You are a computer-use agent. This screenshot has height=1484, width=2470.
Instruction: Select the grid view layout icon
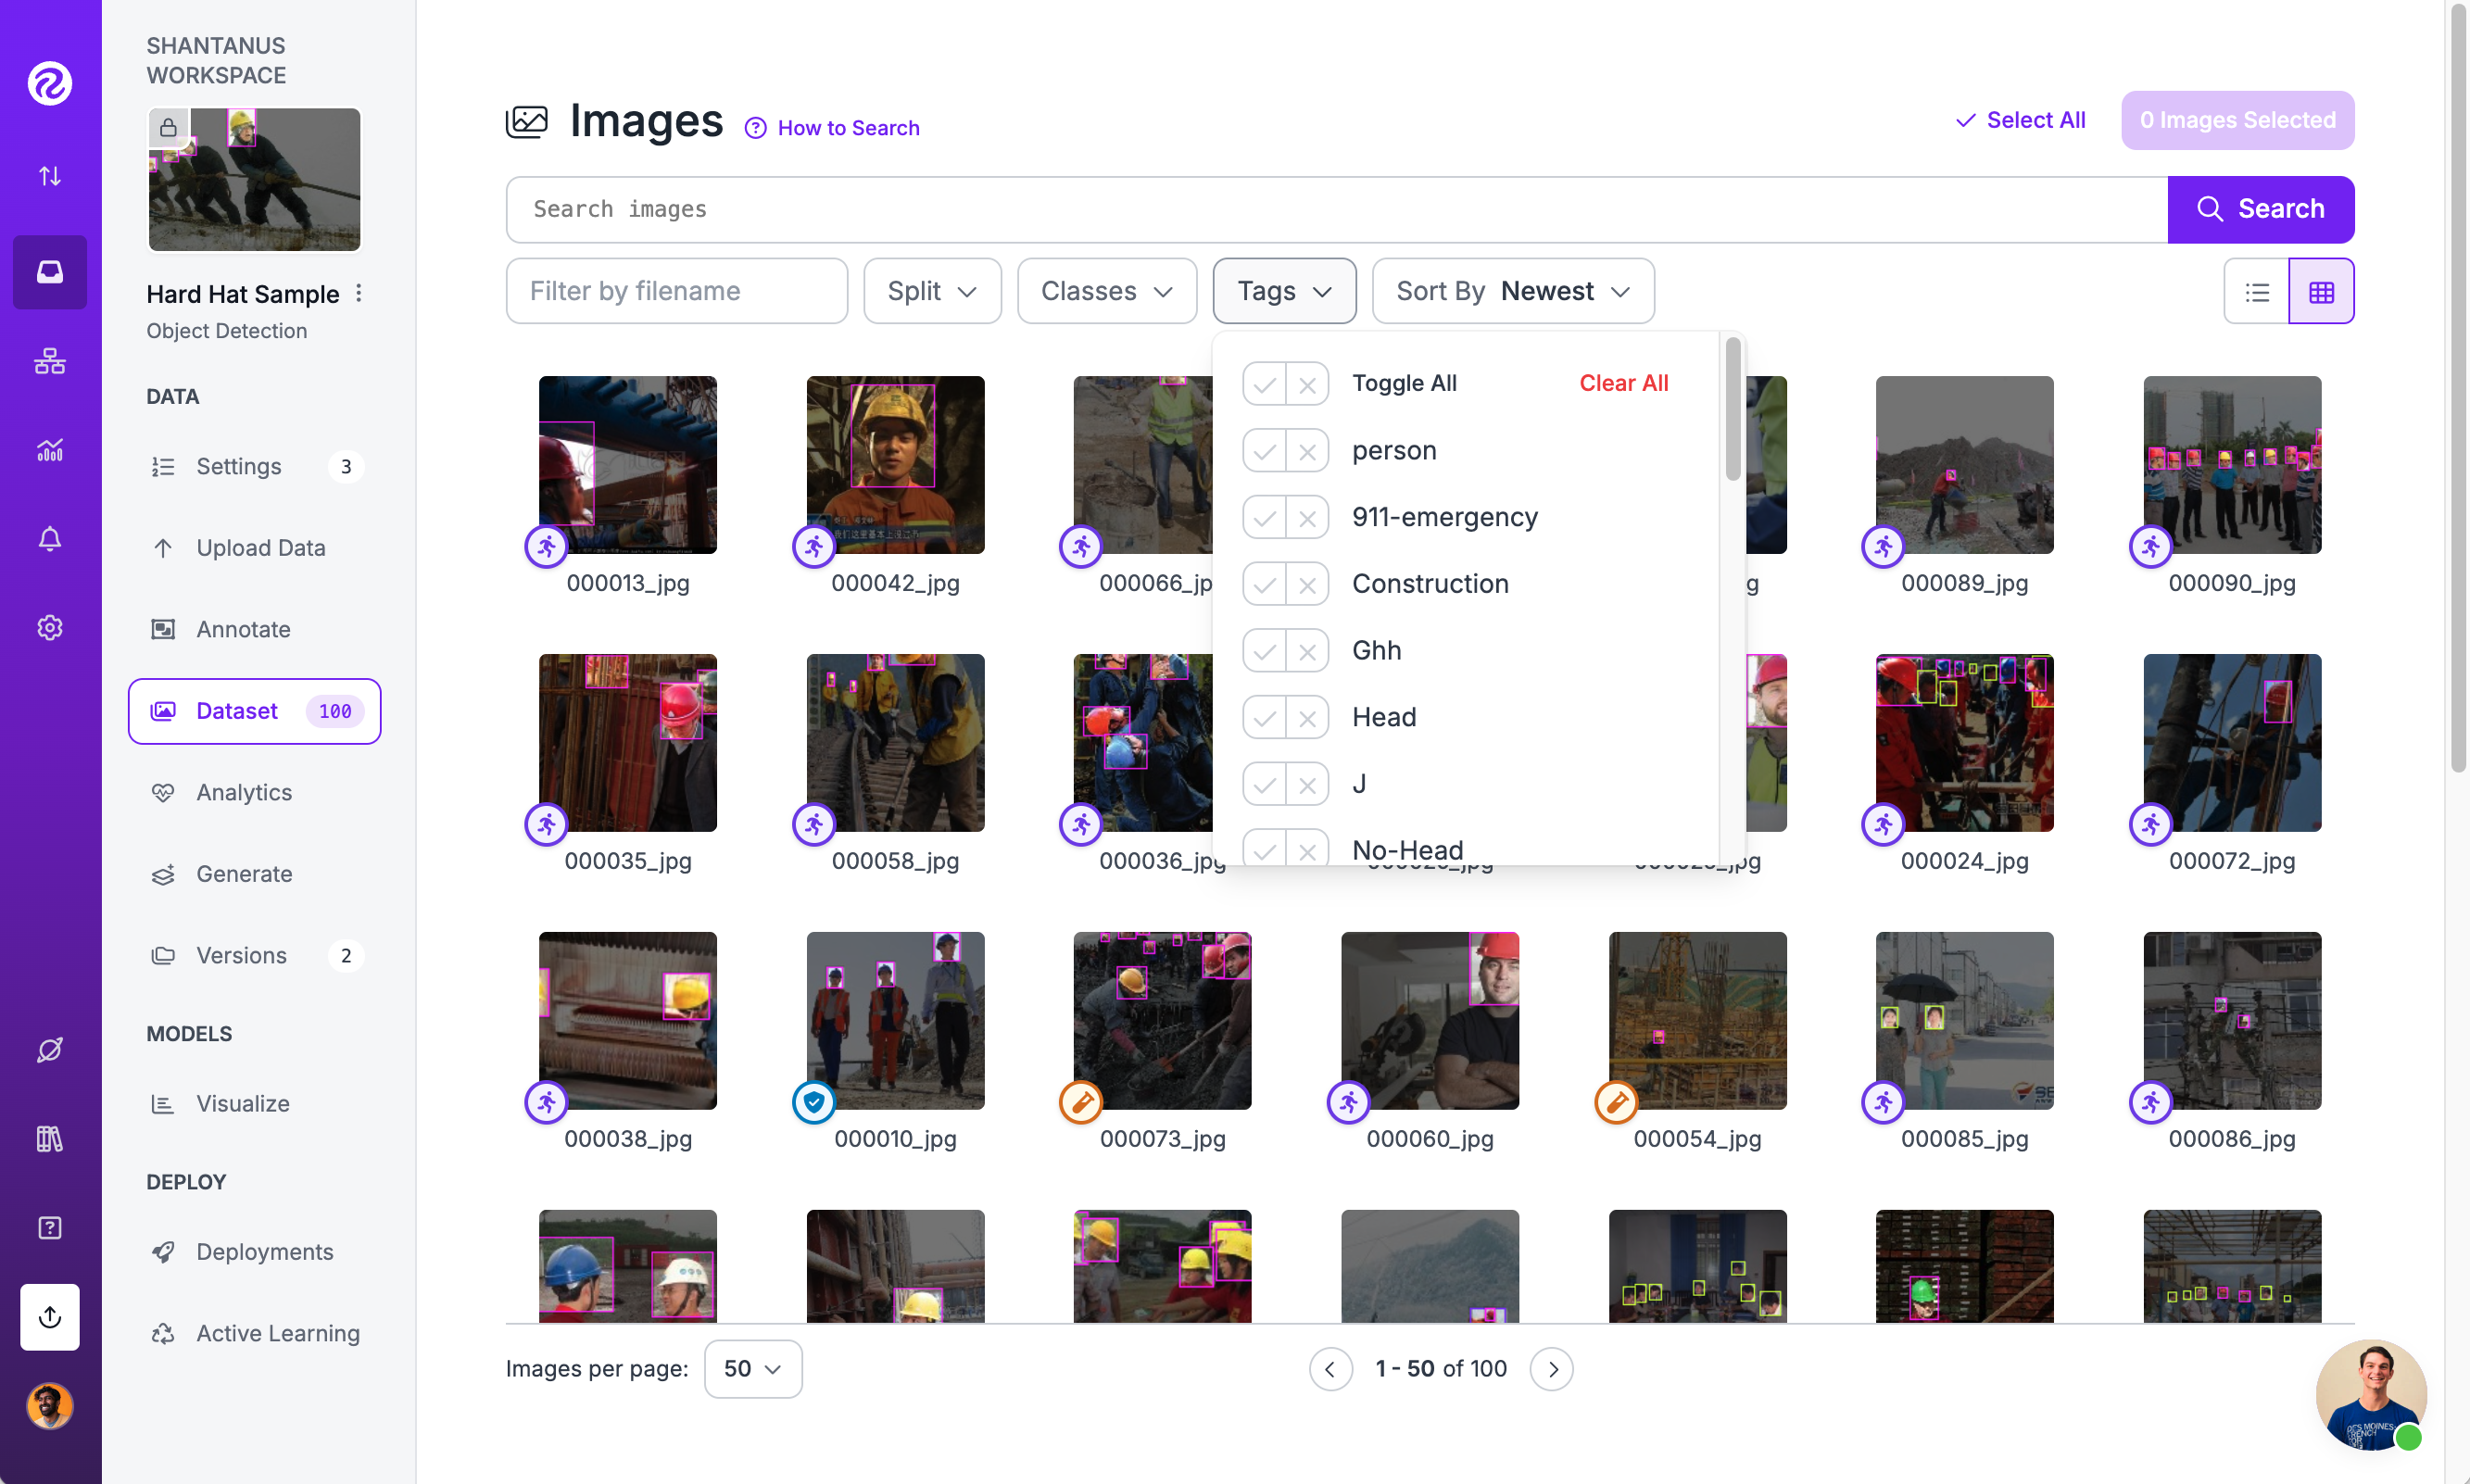tap(2321, 292)
